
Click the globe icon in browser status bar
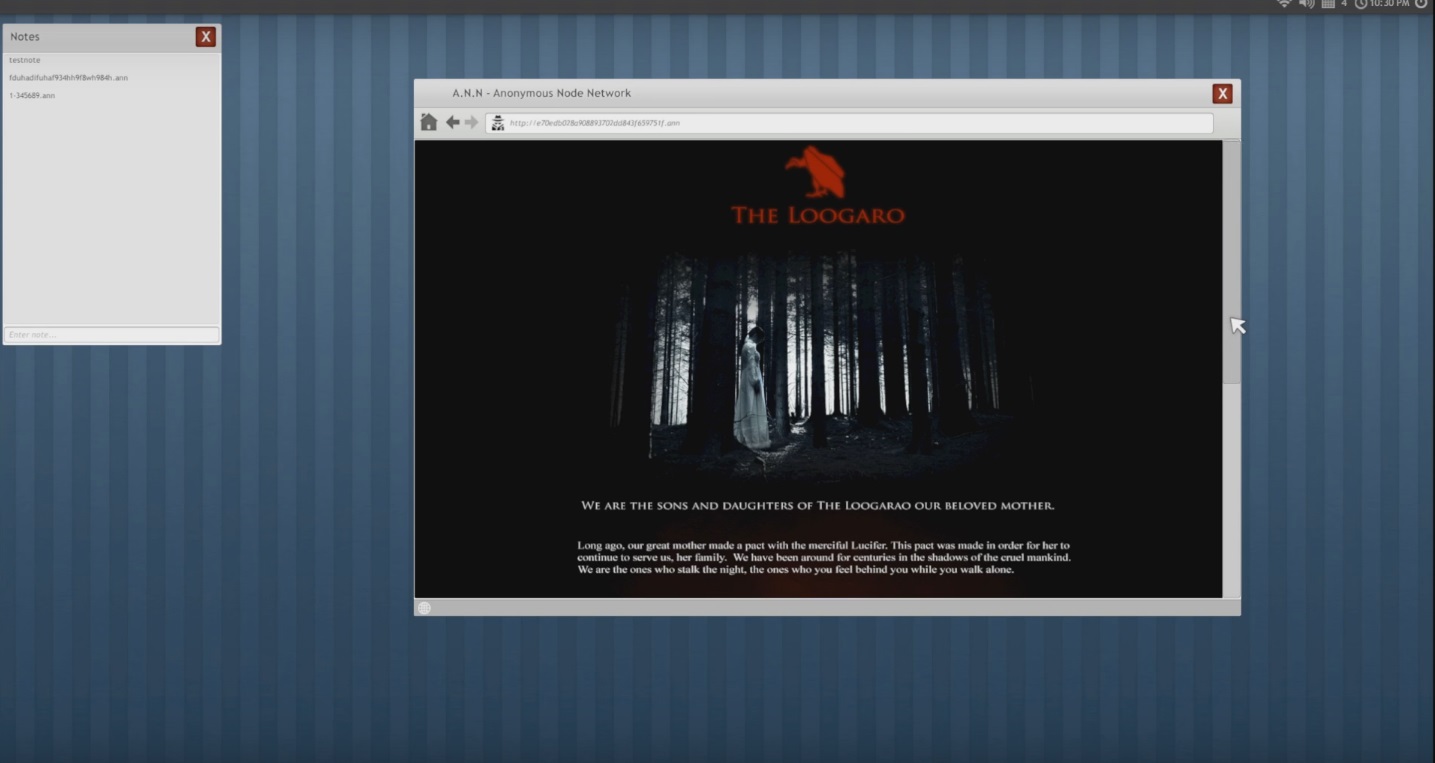tap(424, 608)
